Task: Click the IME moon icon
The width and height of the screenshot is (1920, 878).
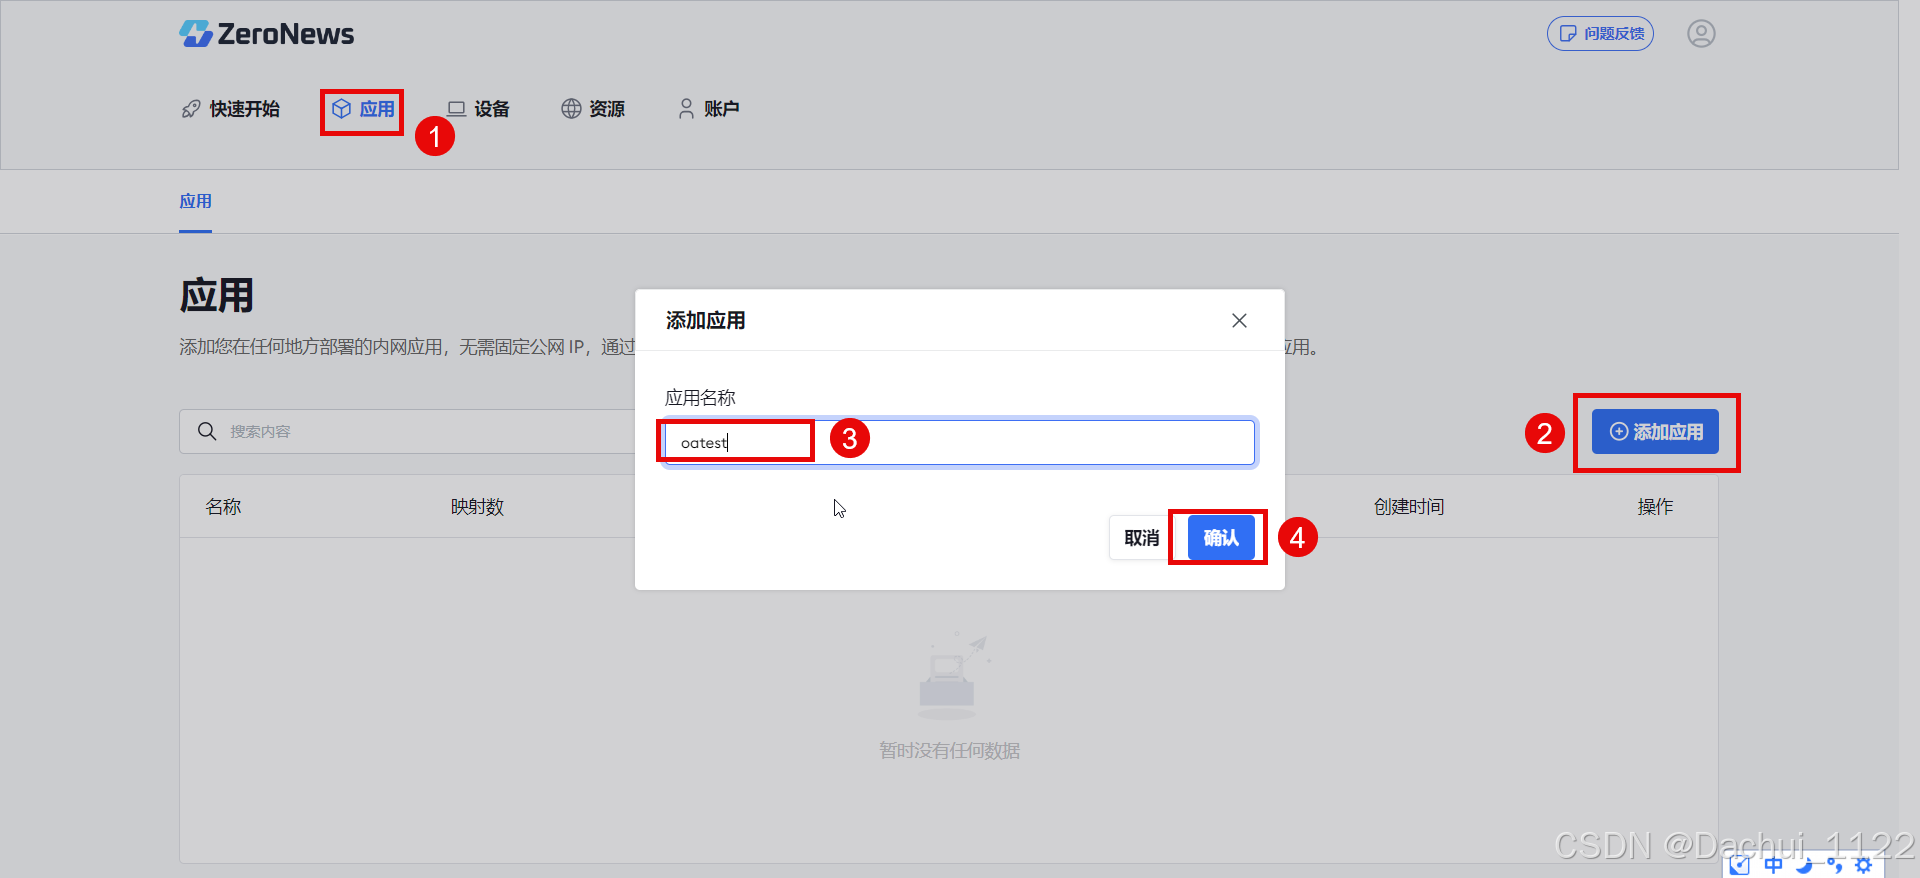Action: tap(1804, 866)
